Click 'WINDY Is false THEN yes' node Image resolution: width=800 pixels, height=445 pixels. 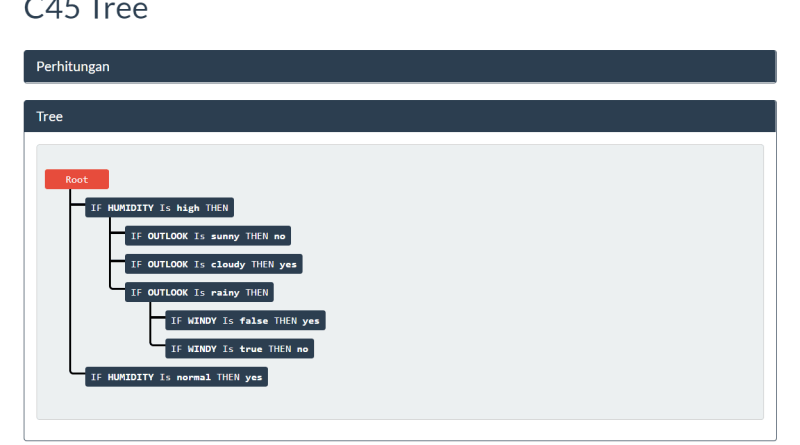[245, 320]
